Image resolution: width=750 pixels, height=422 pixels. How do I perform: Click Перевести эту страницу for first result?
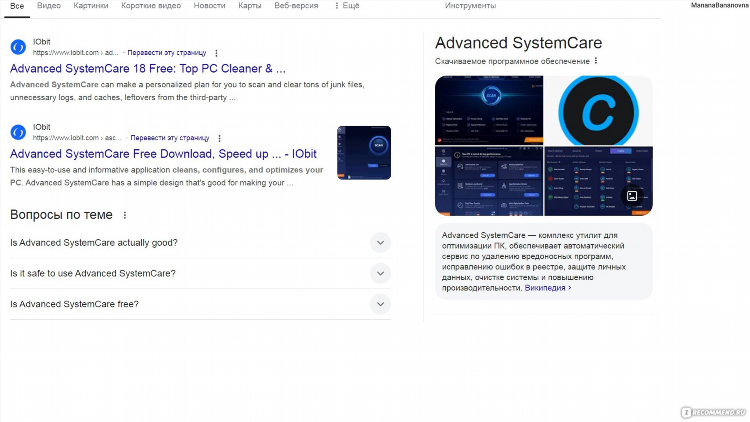(167, 53)
